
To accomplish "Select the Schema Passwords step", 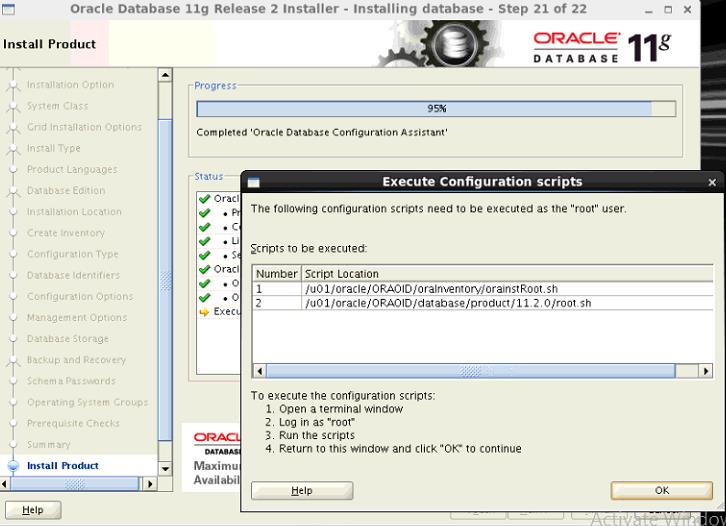I will [71, 381].
